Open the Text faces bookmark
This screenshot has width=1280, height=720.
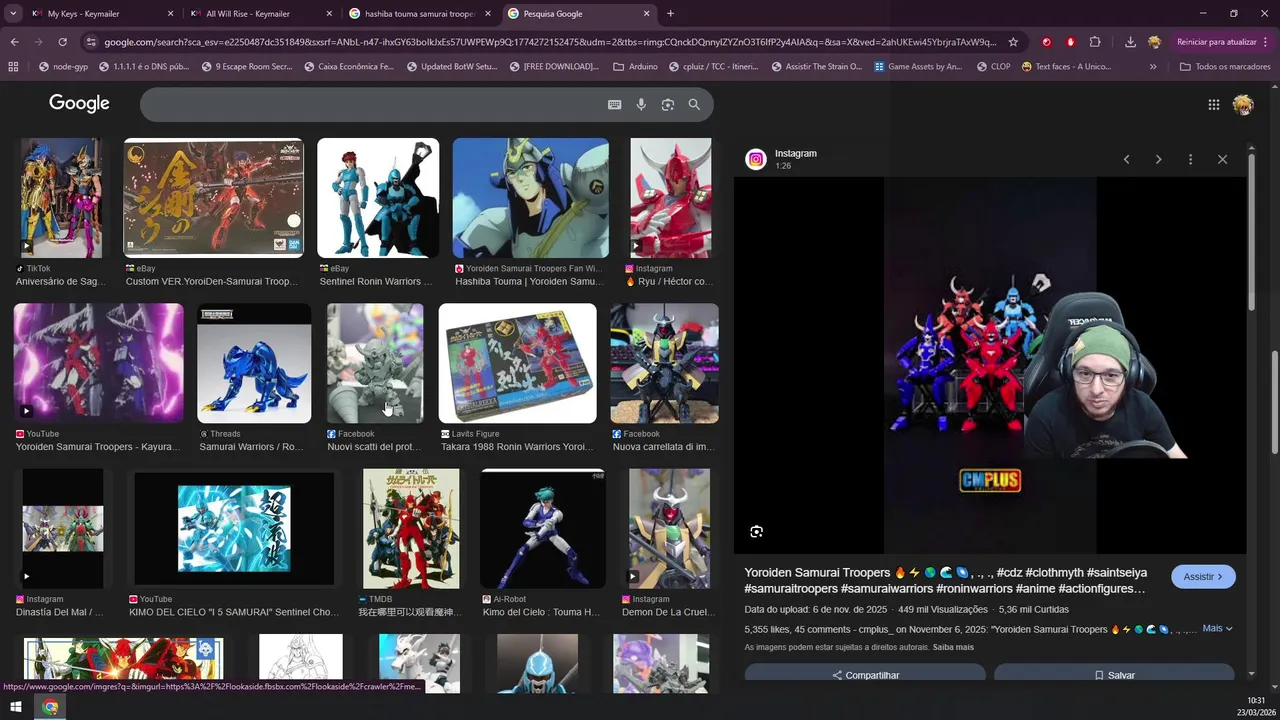[1066, 66]
